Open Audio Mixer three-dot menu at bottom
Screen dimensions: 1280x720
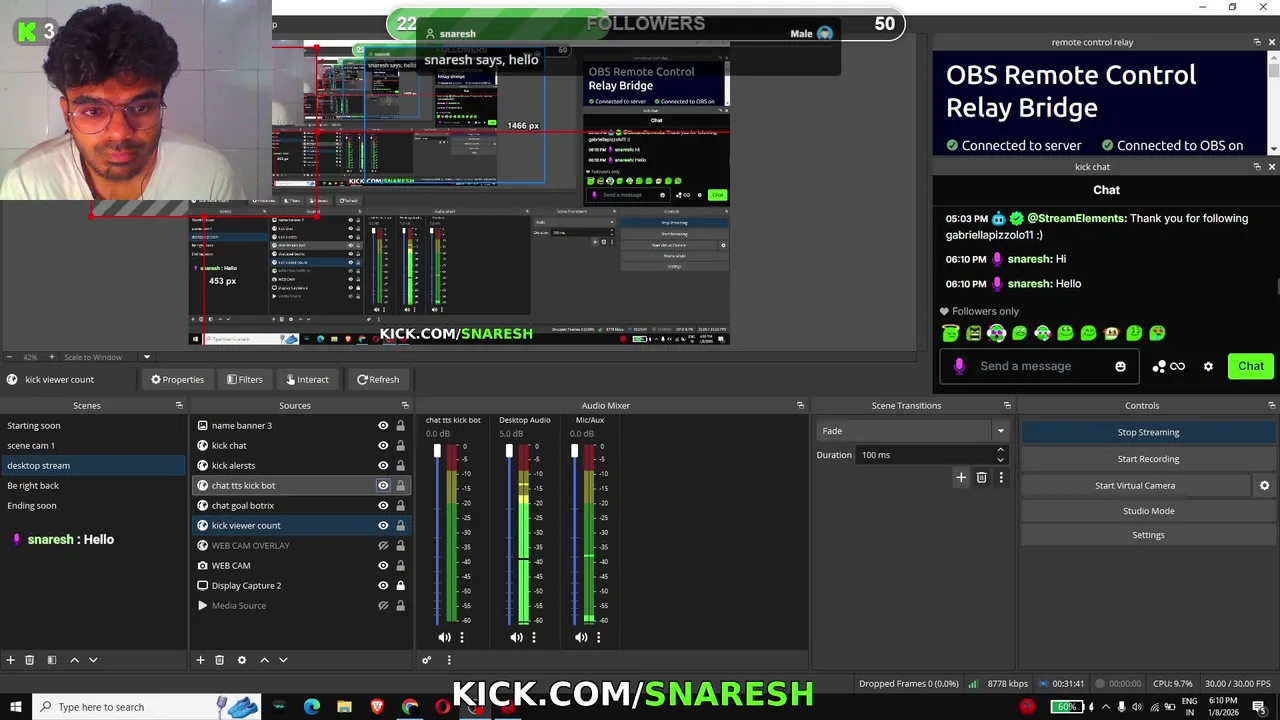pos(449,660)
